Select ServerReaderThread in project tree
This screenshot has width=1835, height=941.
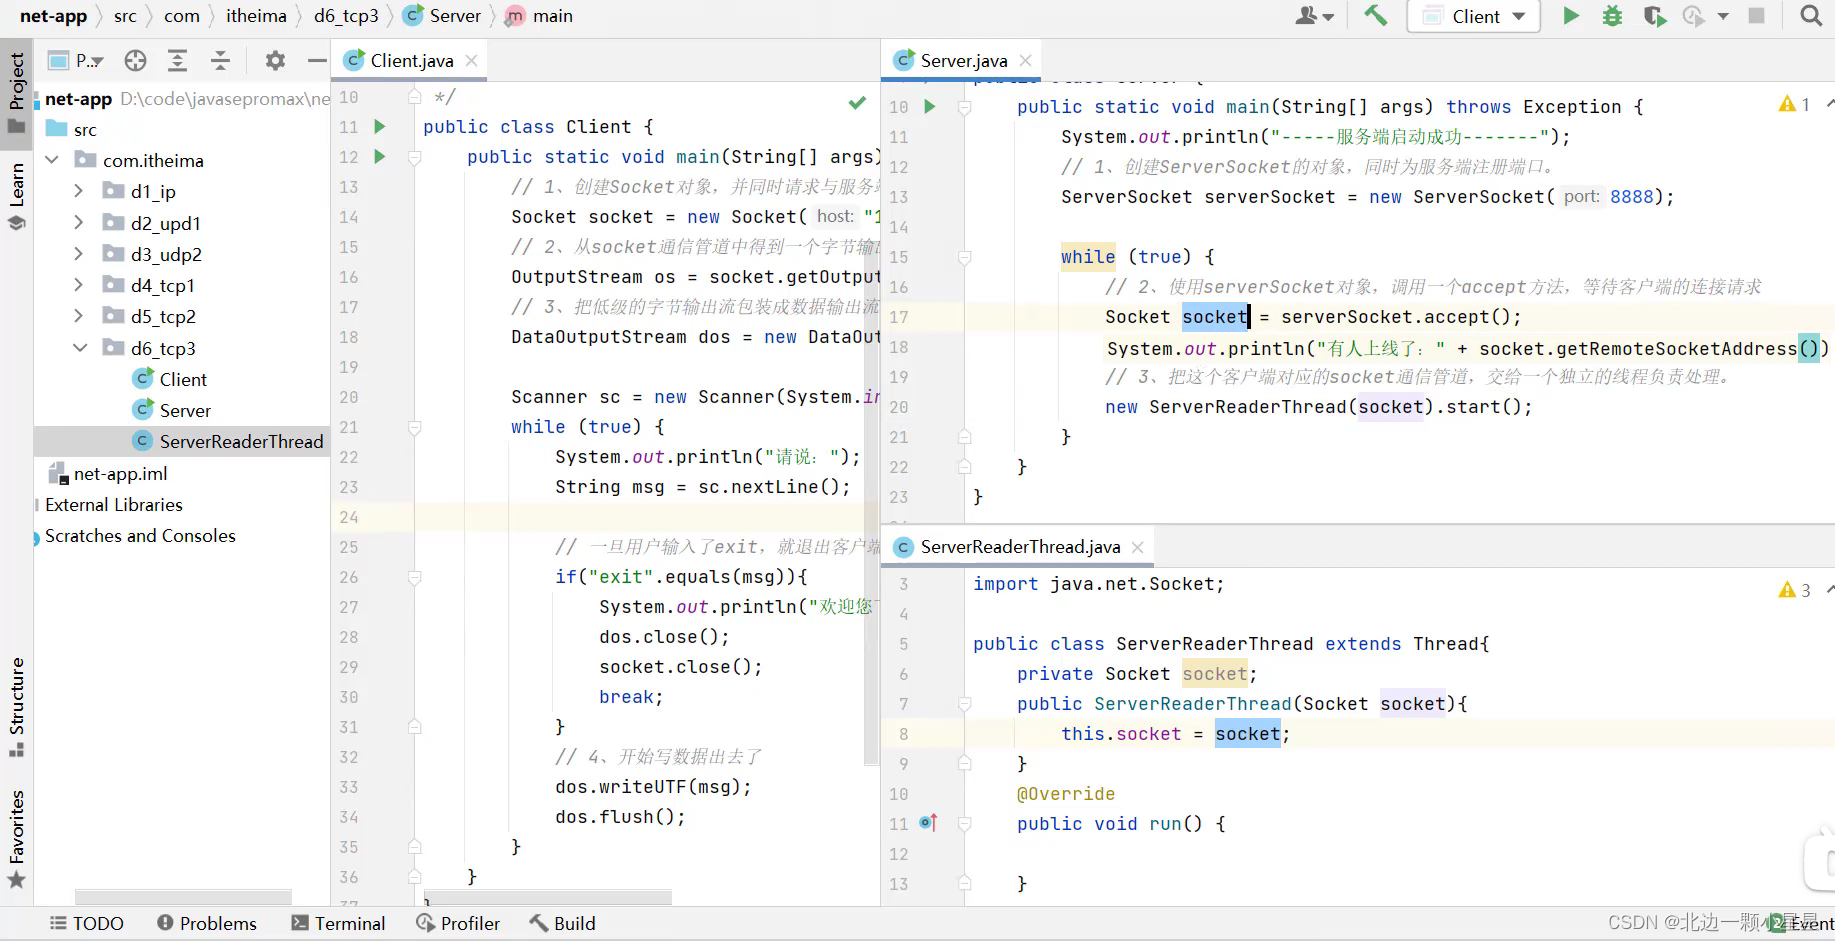click(240, 441)
